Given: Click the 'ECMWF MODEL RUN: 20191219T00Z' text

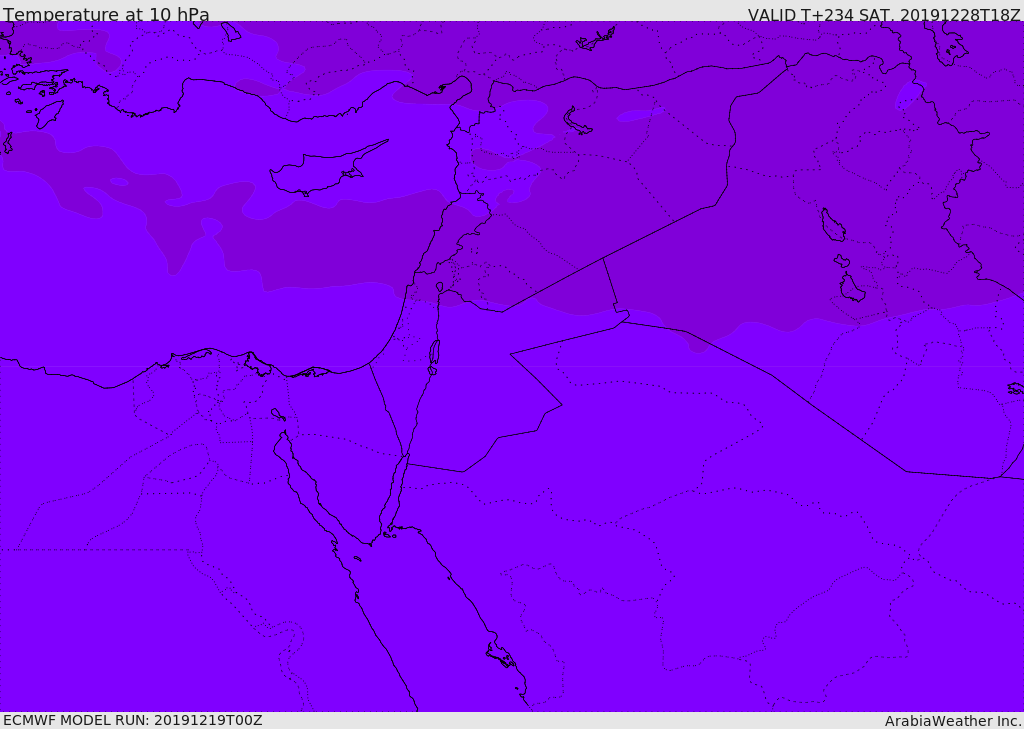Looking at the screenshot, I should point(133,720).
